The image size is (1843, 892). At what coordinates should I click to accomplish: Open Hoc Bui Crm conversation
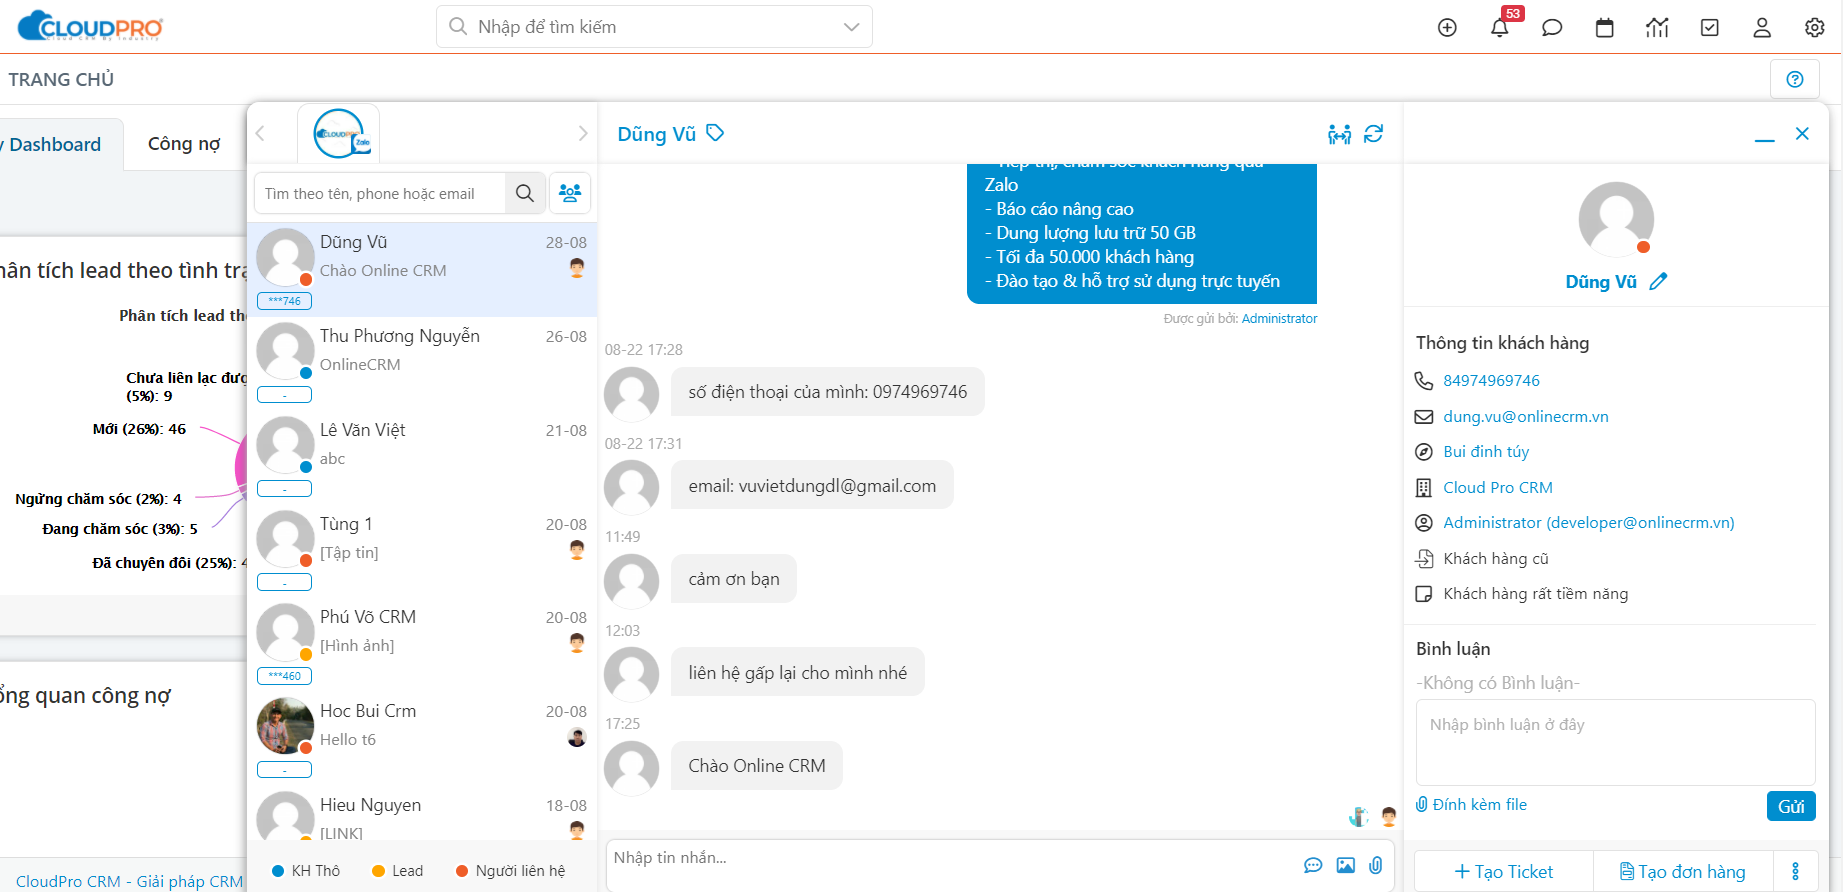click(x=422, y=738)
